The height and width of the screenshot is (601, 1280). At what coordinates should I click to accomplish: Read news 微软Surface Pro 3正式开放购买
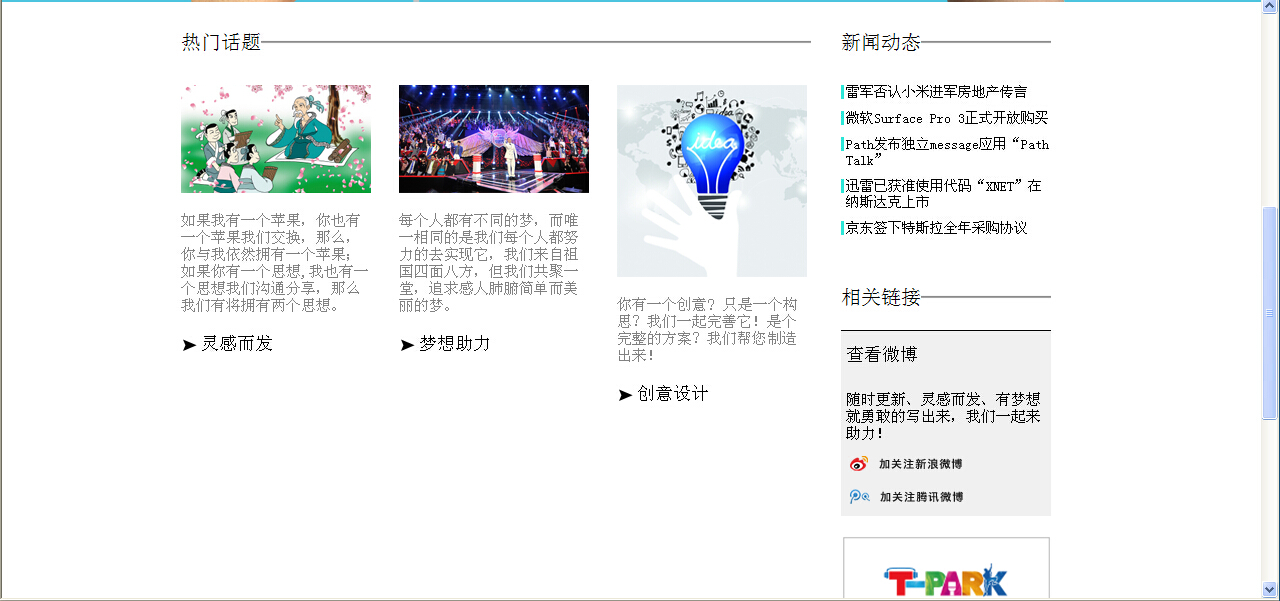click(x=946, y=118)
